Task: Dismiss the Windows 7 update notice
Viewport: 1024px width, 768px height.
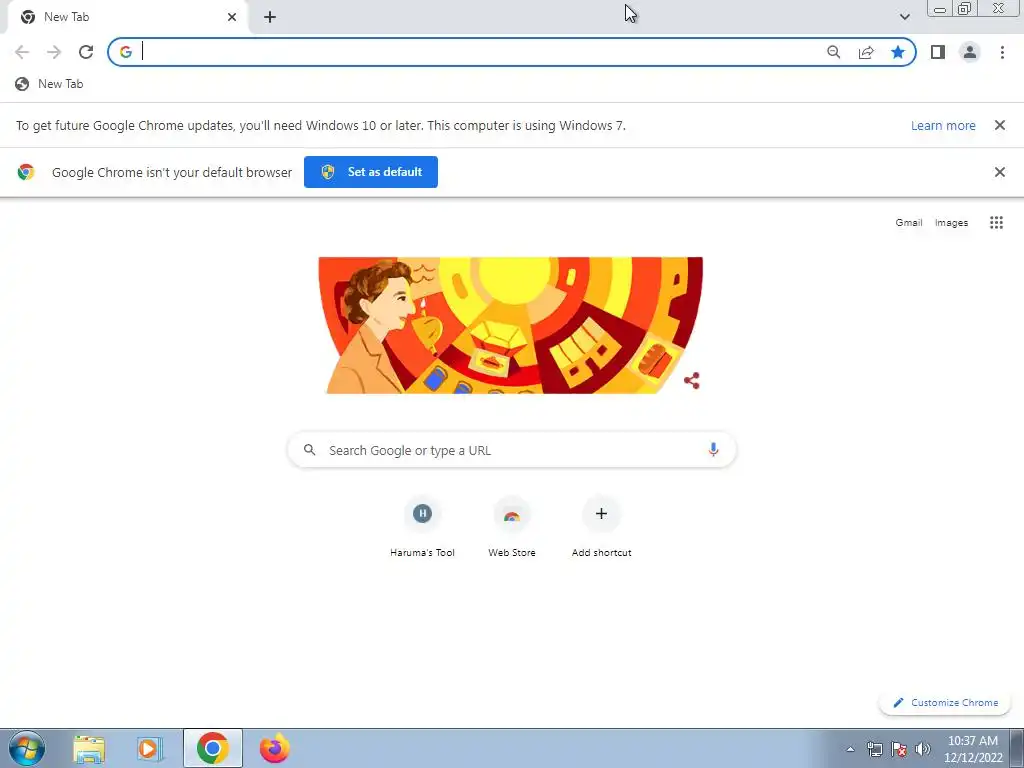Action: click(999, 125)
